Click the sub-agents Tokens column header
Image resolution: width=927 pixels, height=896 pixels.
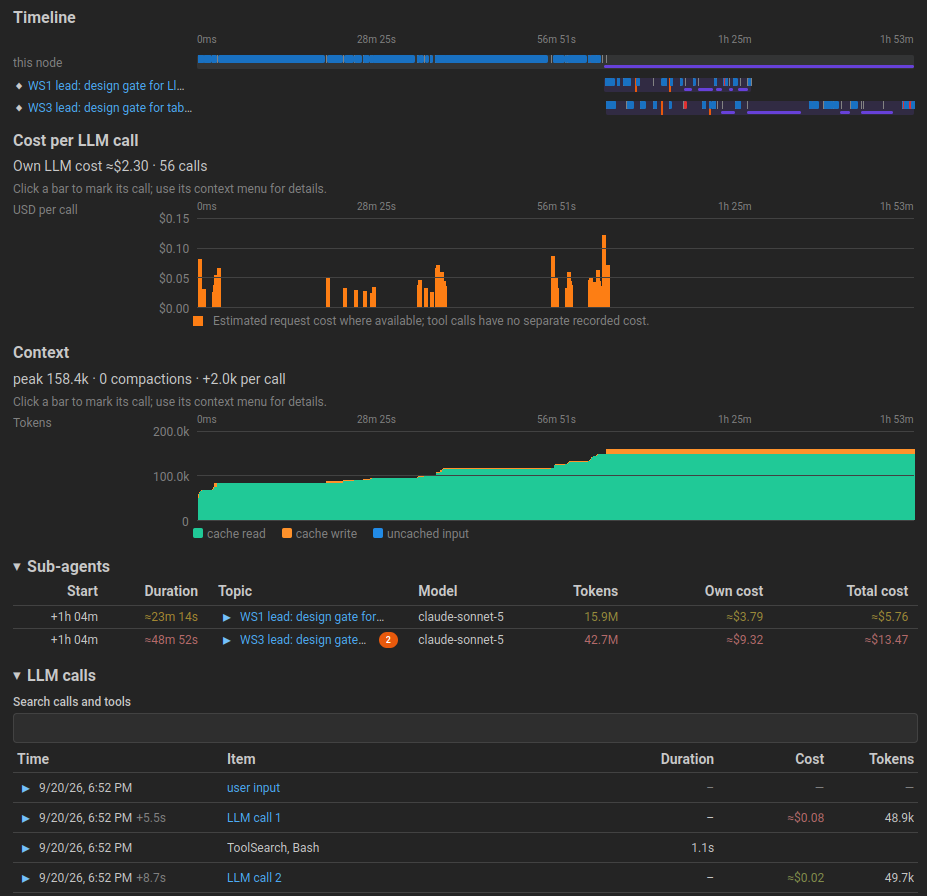595,591
